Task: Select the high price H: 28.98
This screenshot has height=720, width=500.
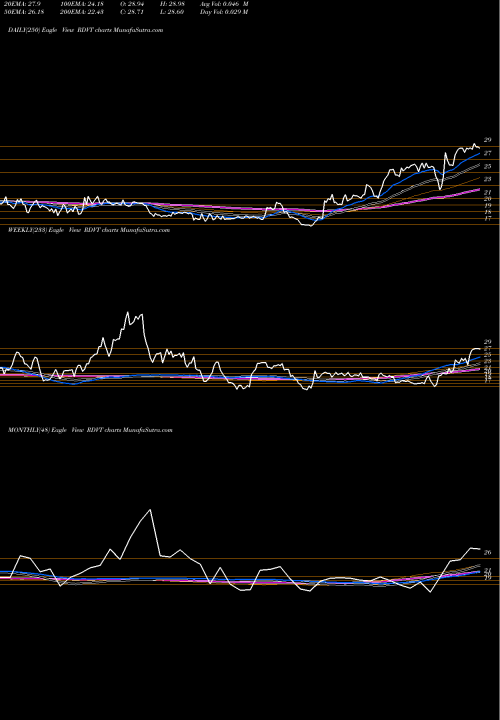Action: point(171,4)
